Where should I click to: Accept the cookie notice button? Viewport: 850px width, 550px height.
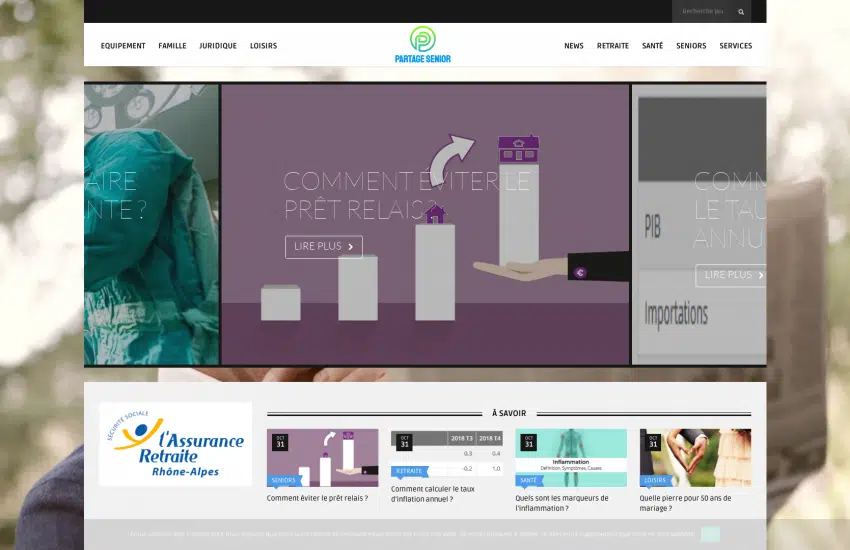710,534
